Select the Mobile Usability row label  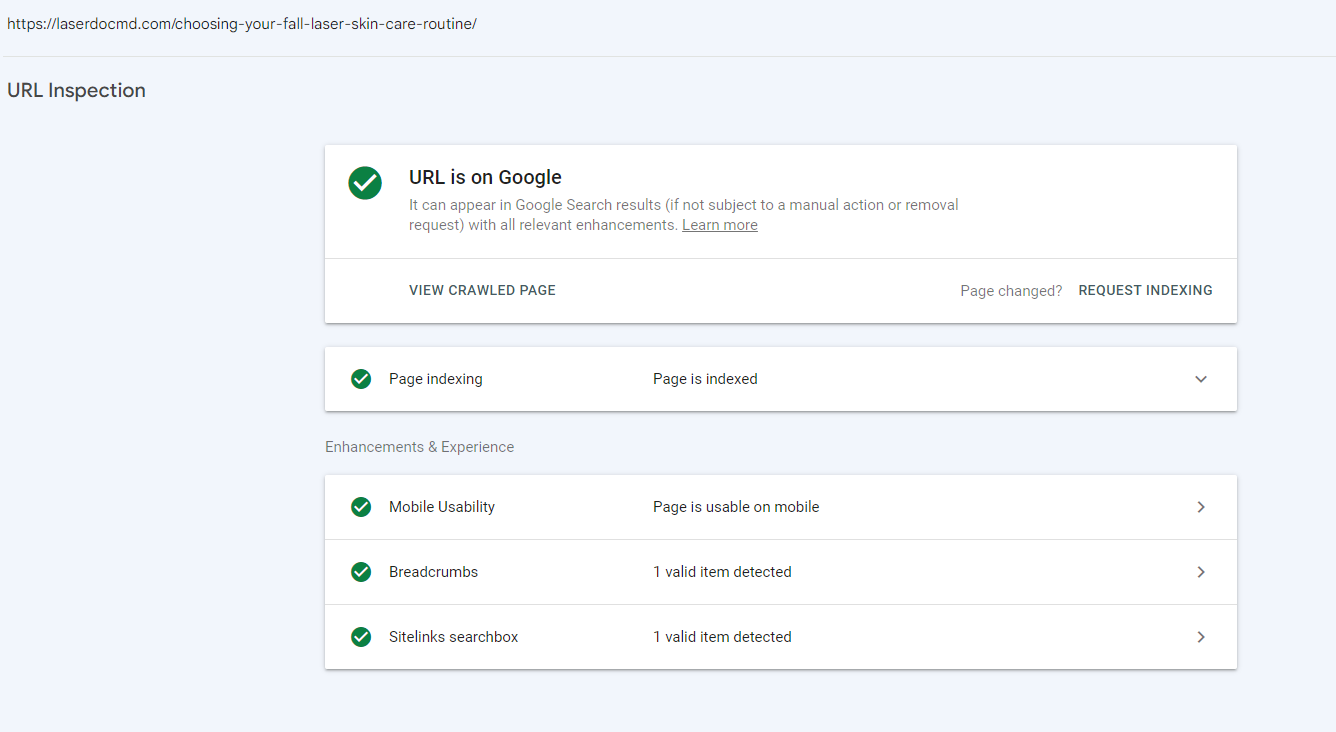(442, 507)
